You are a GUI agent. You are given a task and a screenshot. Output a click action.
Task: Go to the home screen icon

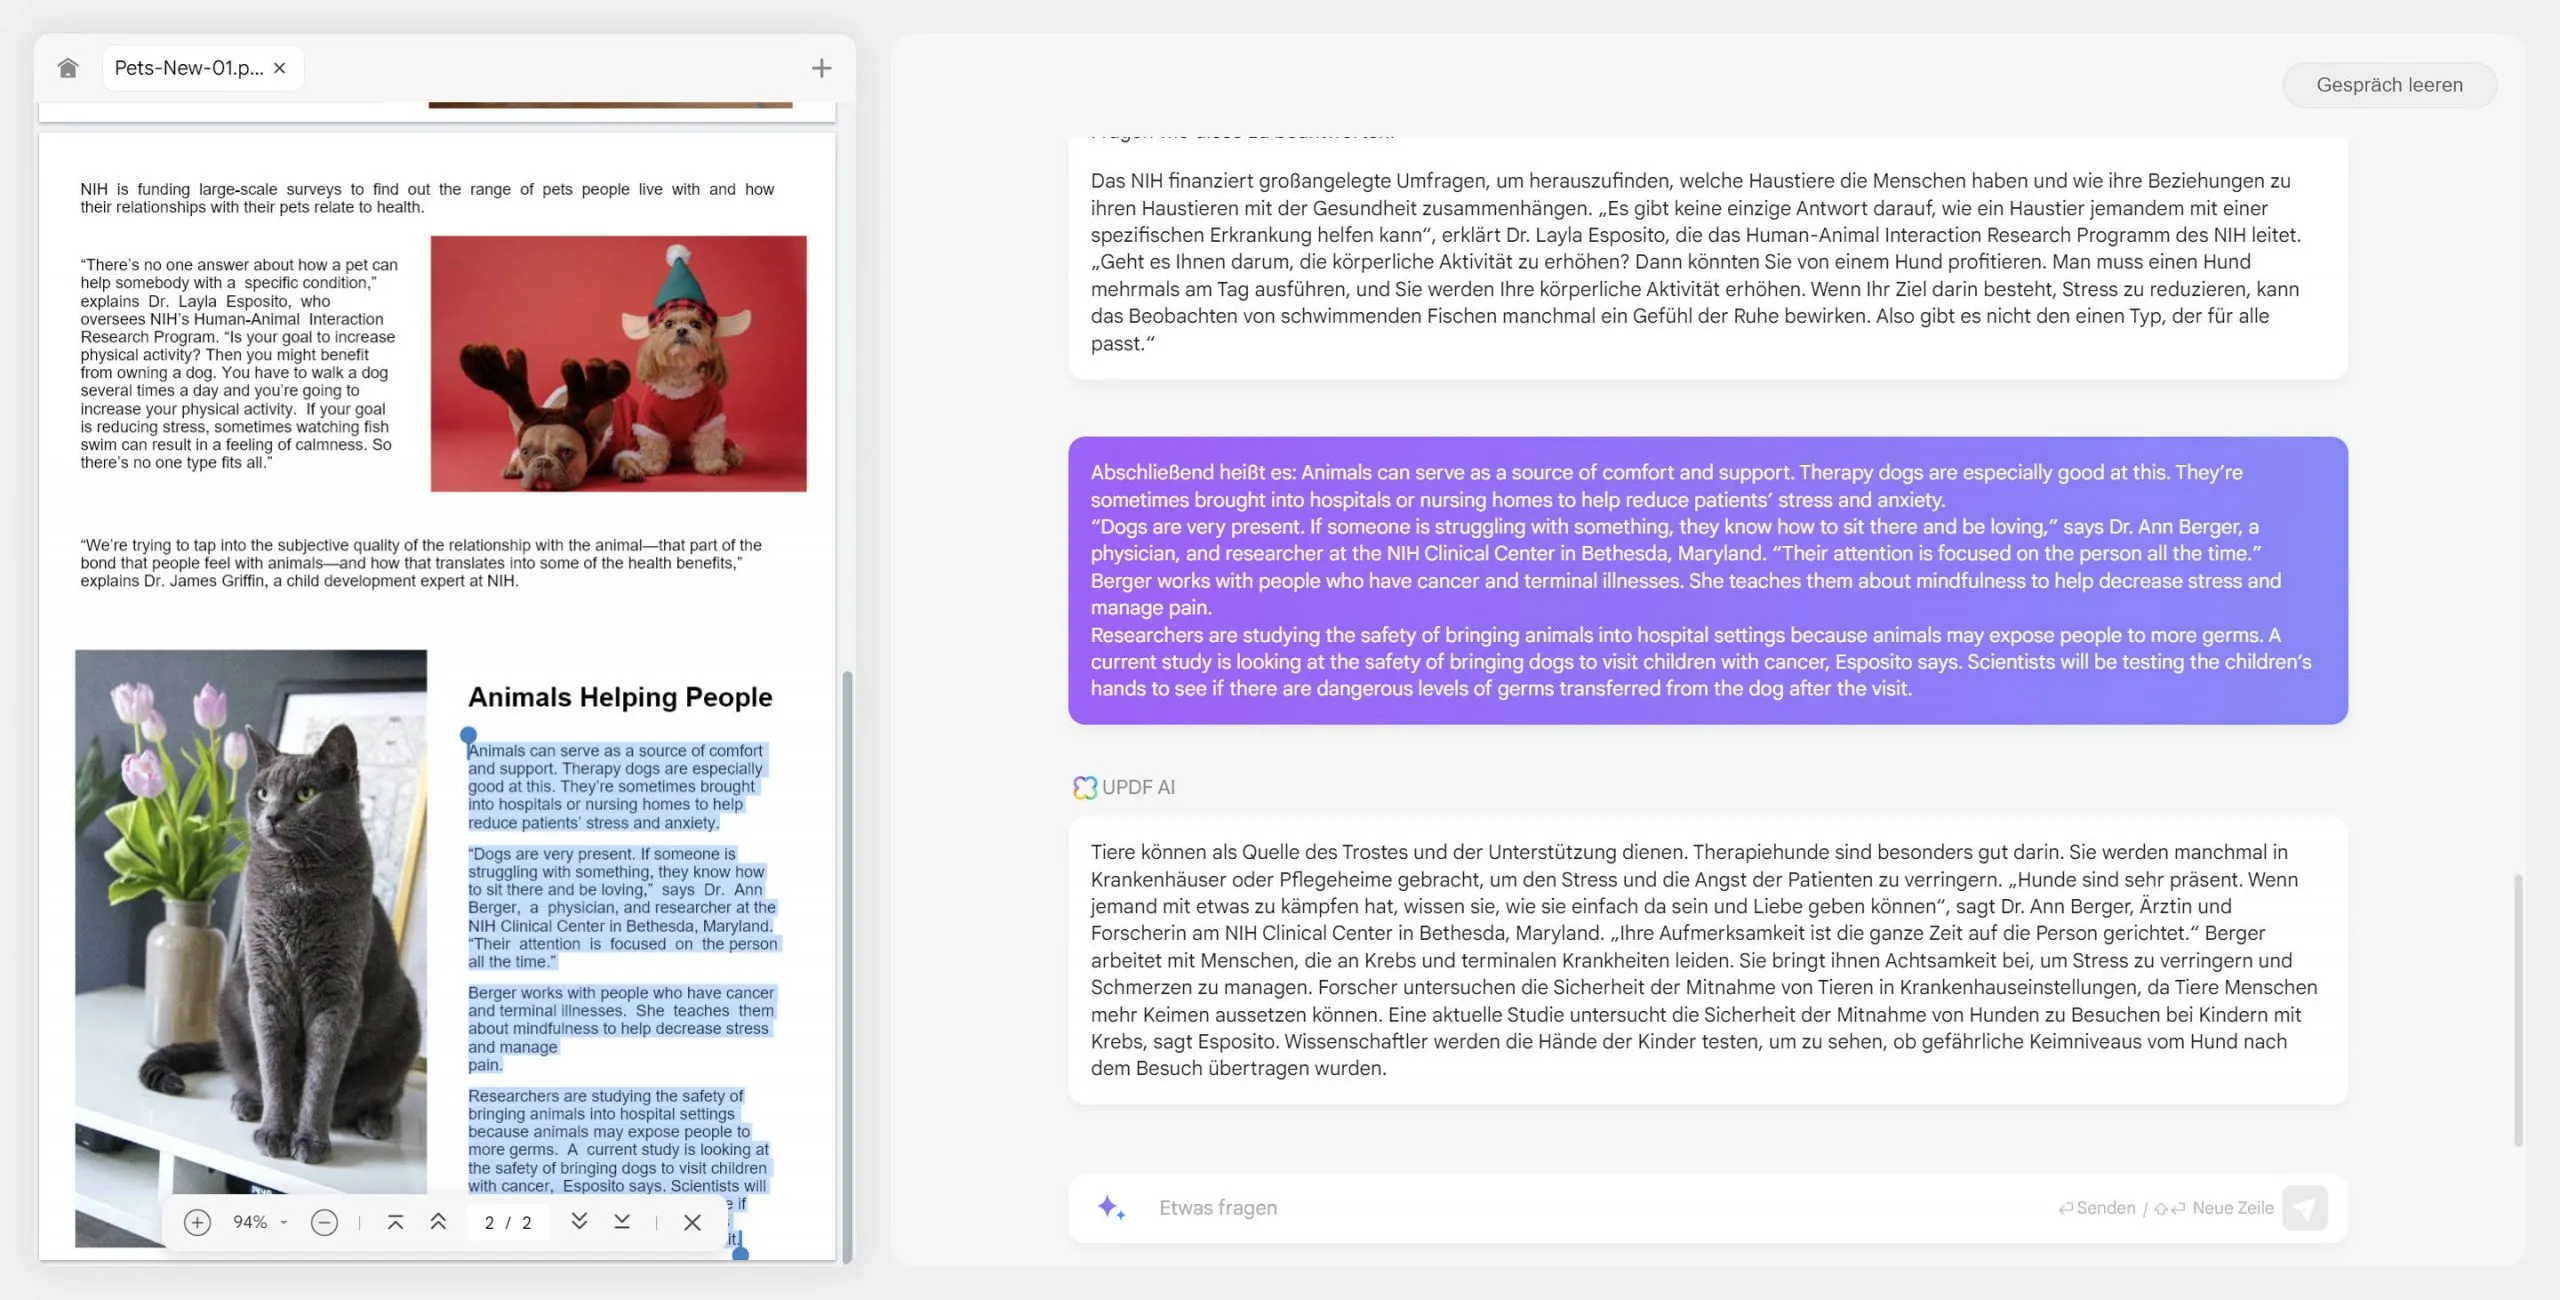click(x=67, y=68)
